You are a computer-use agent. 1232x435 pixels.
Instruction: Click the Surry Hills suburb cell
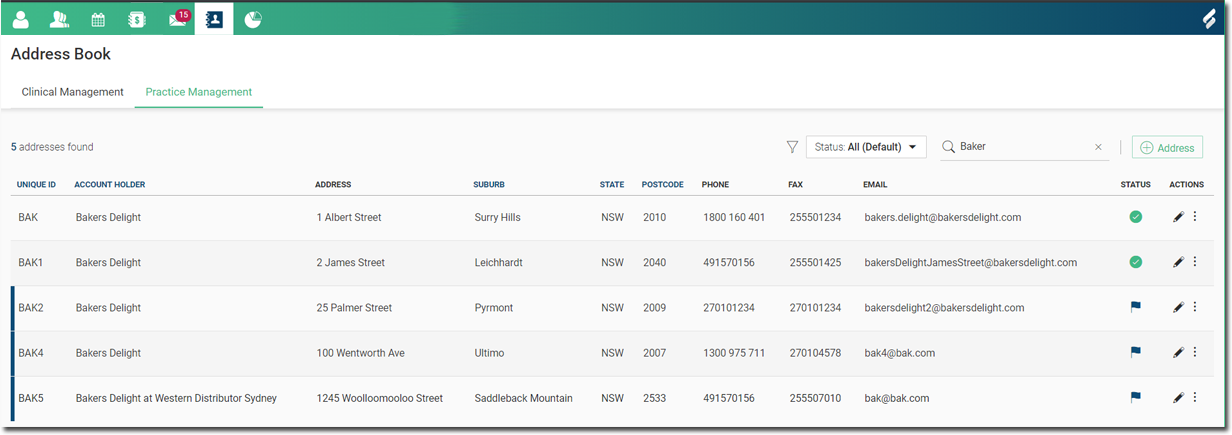click(498, 217)
